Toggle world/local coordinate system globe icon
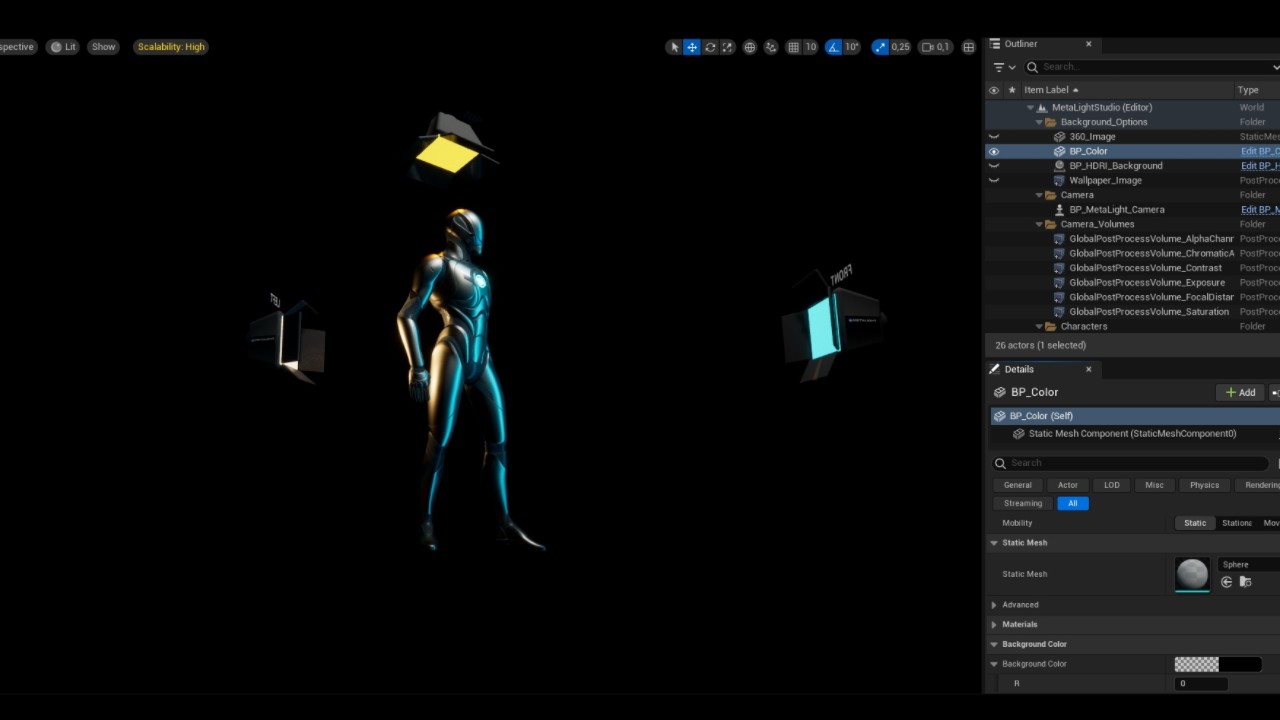1280x720 pixels. point(750,47)
